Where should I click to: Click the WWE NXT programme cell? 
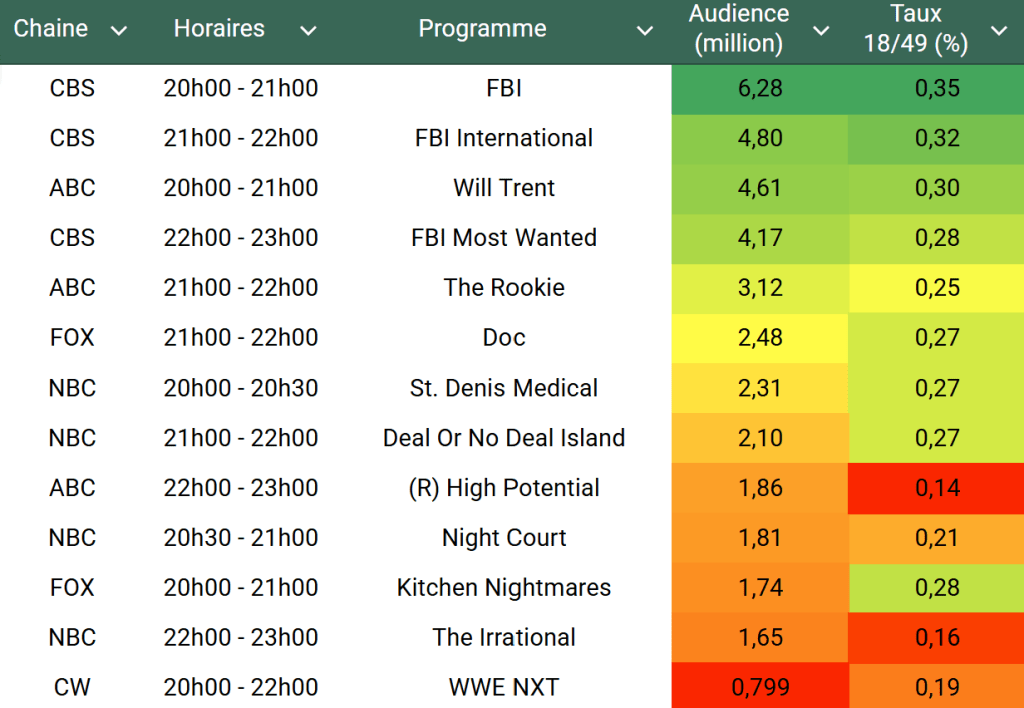tap(504, 687)
